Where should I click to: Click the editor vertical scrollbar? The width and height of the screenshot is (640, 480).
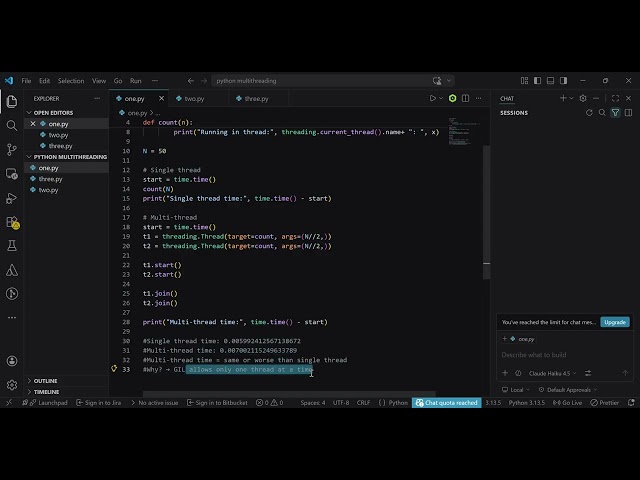486,213
